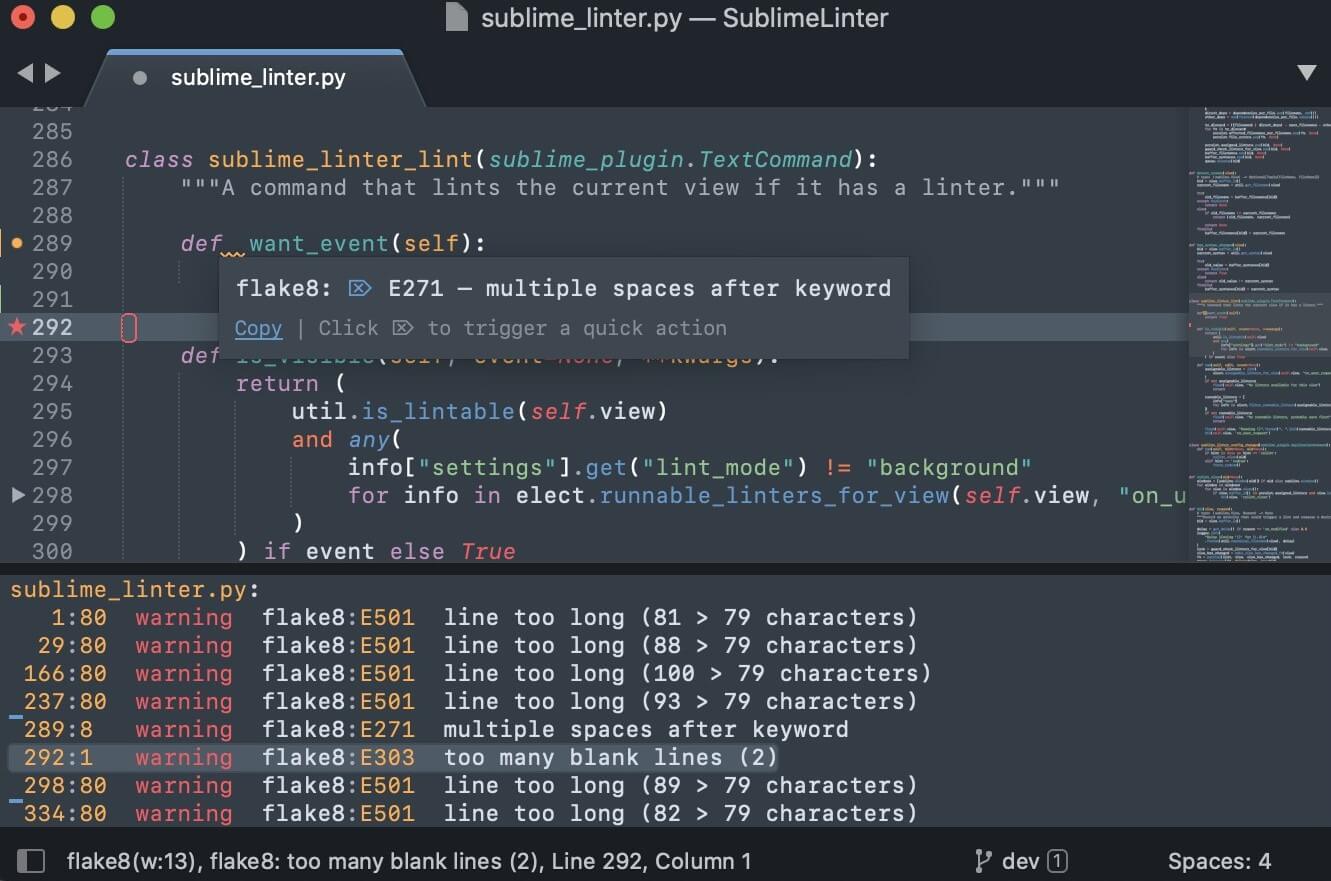Click the previous tab arrow

pos(25,73)
